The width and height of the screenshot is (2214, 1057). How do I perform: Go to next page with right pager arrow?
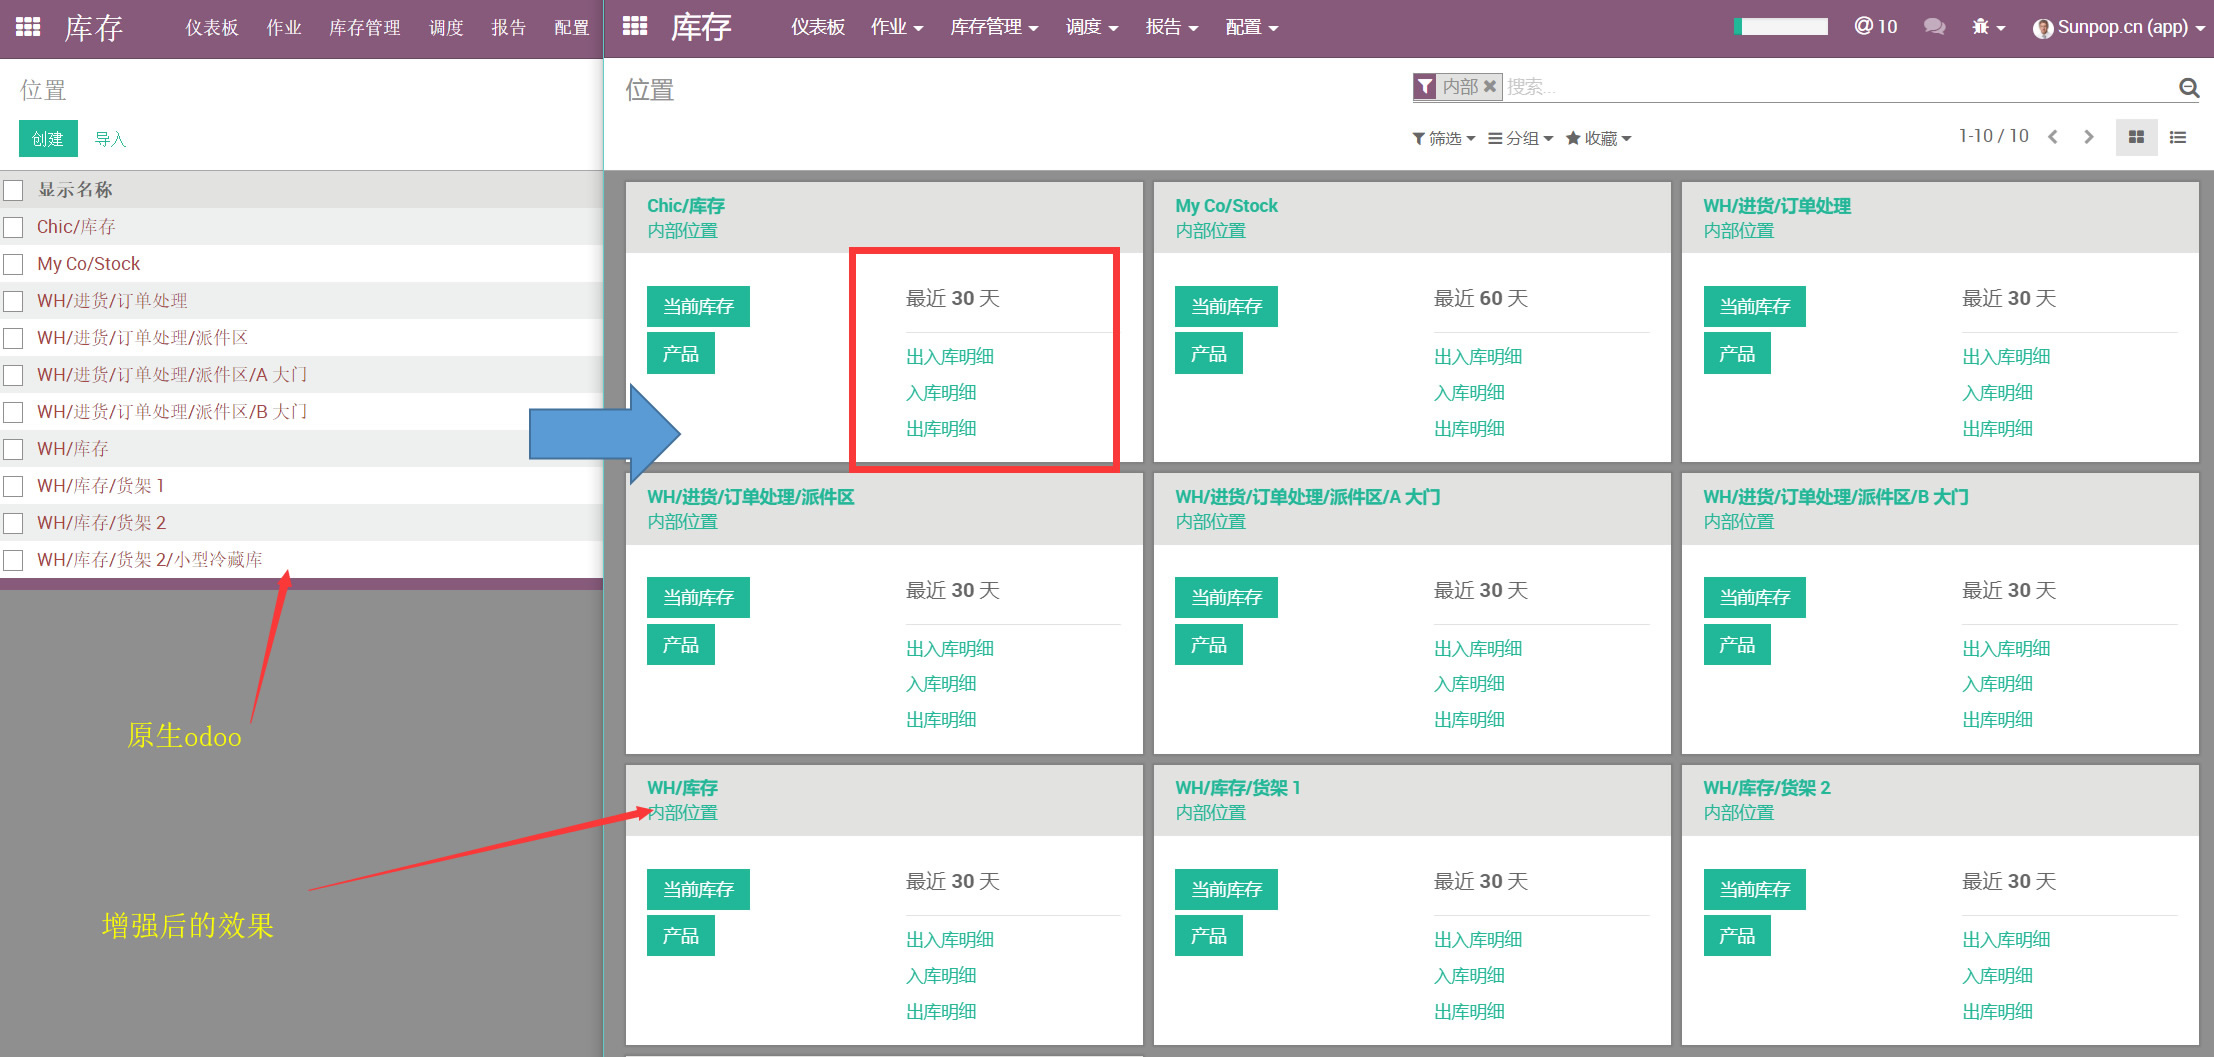(x=2088, y=137)
